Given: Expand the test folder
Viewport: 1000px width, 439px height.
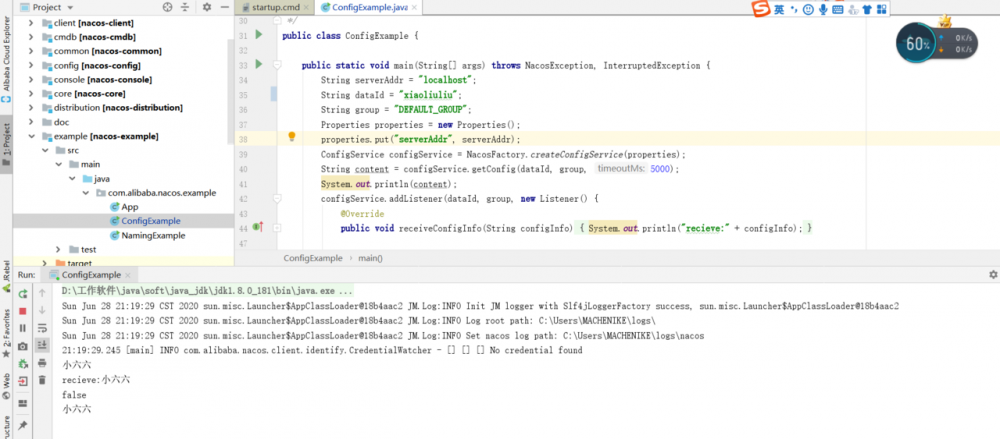Looking at the screenshot, I should (58, 249).
